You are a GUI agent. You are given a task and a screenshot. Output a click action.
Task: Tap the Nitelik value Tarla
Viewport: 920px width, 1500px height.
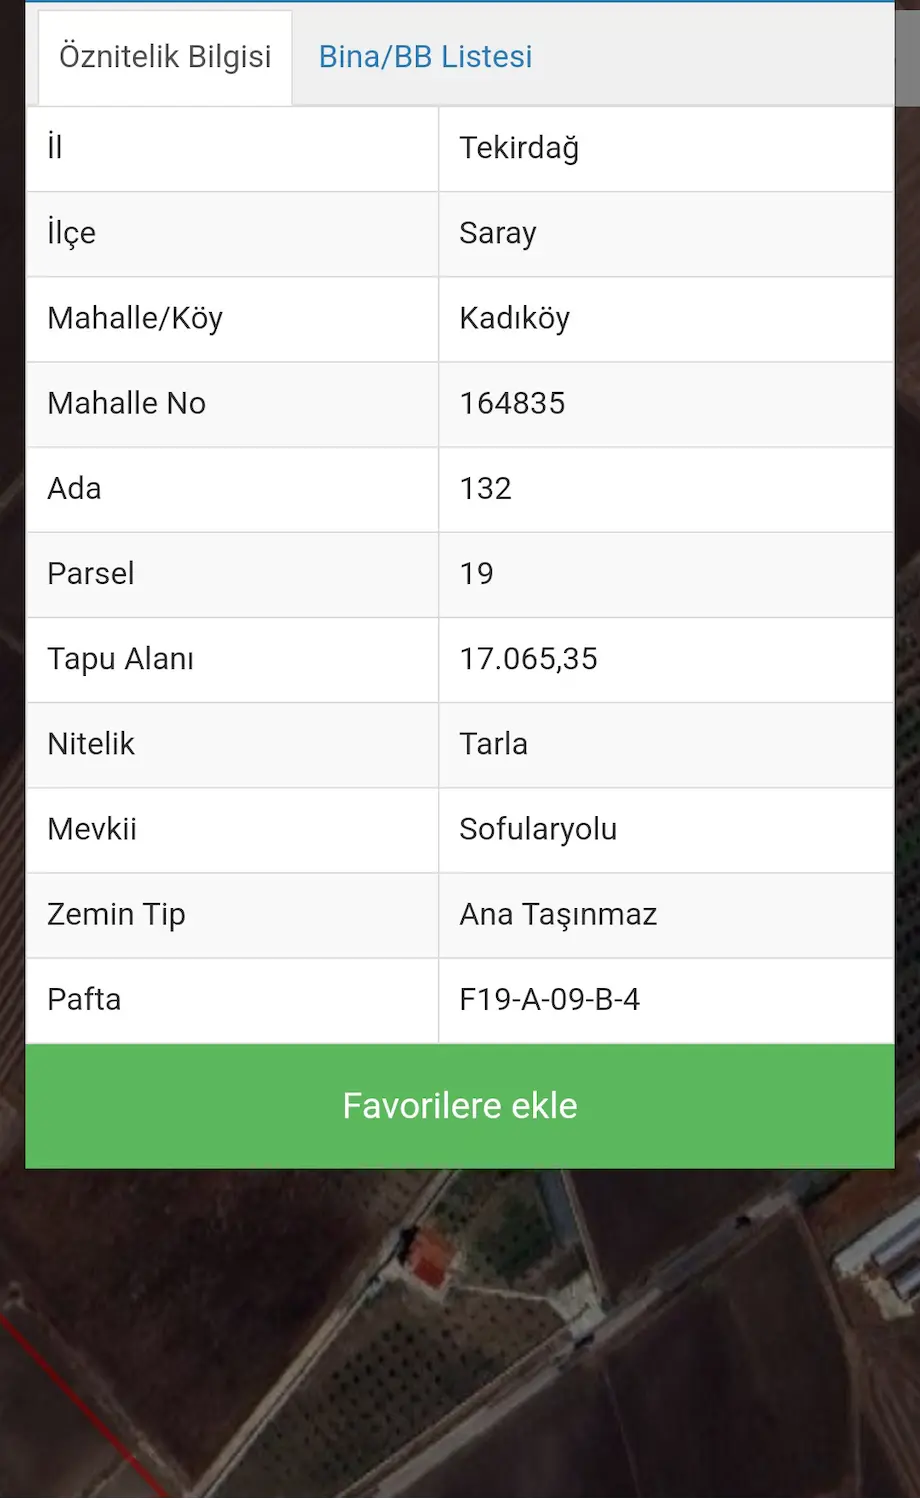tap(493, 743)
